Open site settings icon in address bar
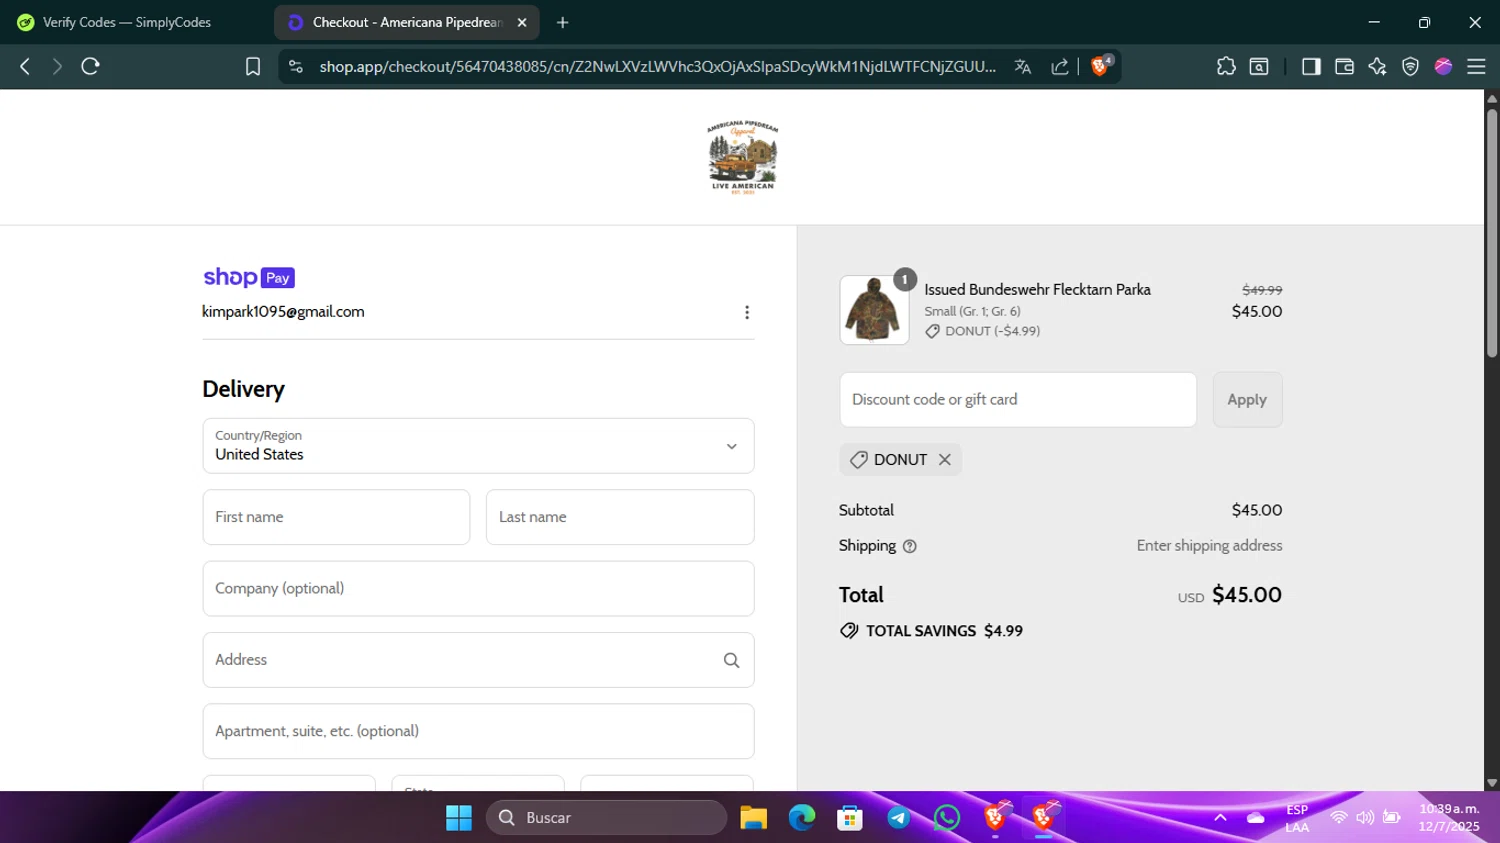The width and height of the screenshot is (1500, 843). 295,66
